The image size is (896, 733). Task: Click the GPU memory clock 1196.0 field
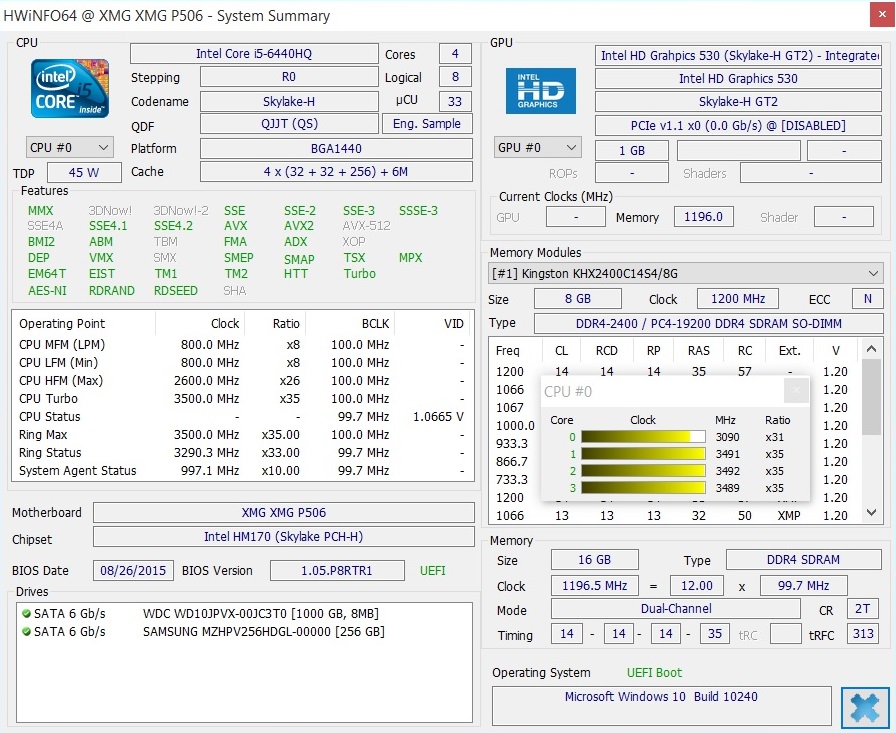(x=703, y=217)
